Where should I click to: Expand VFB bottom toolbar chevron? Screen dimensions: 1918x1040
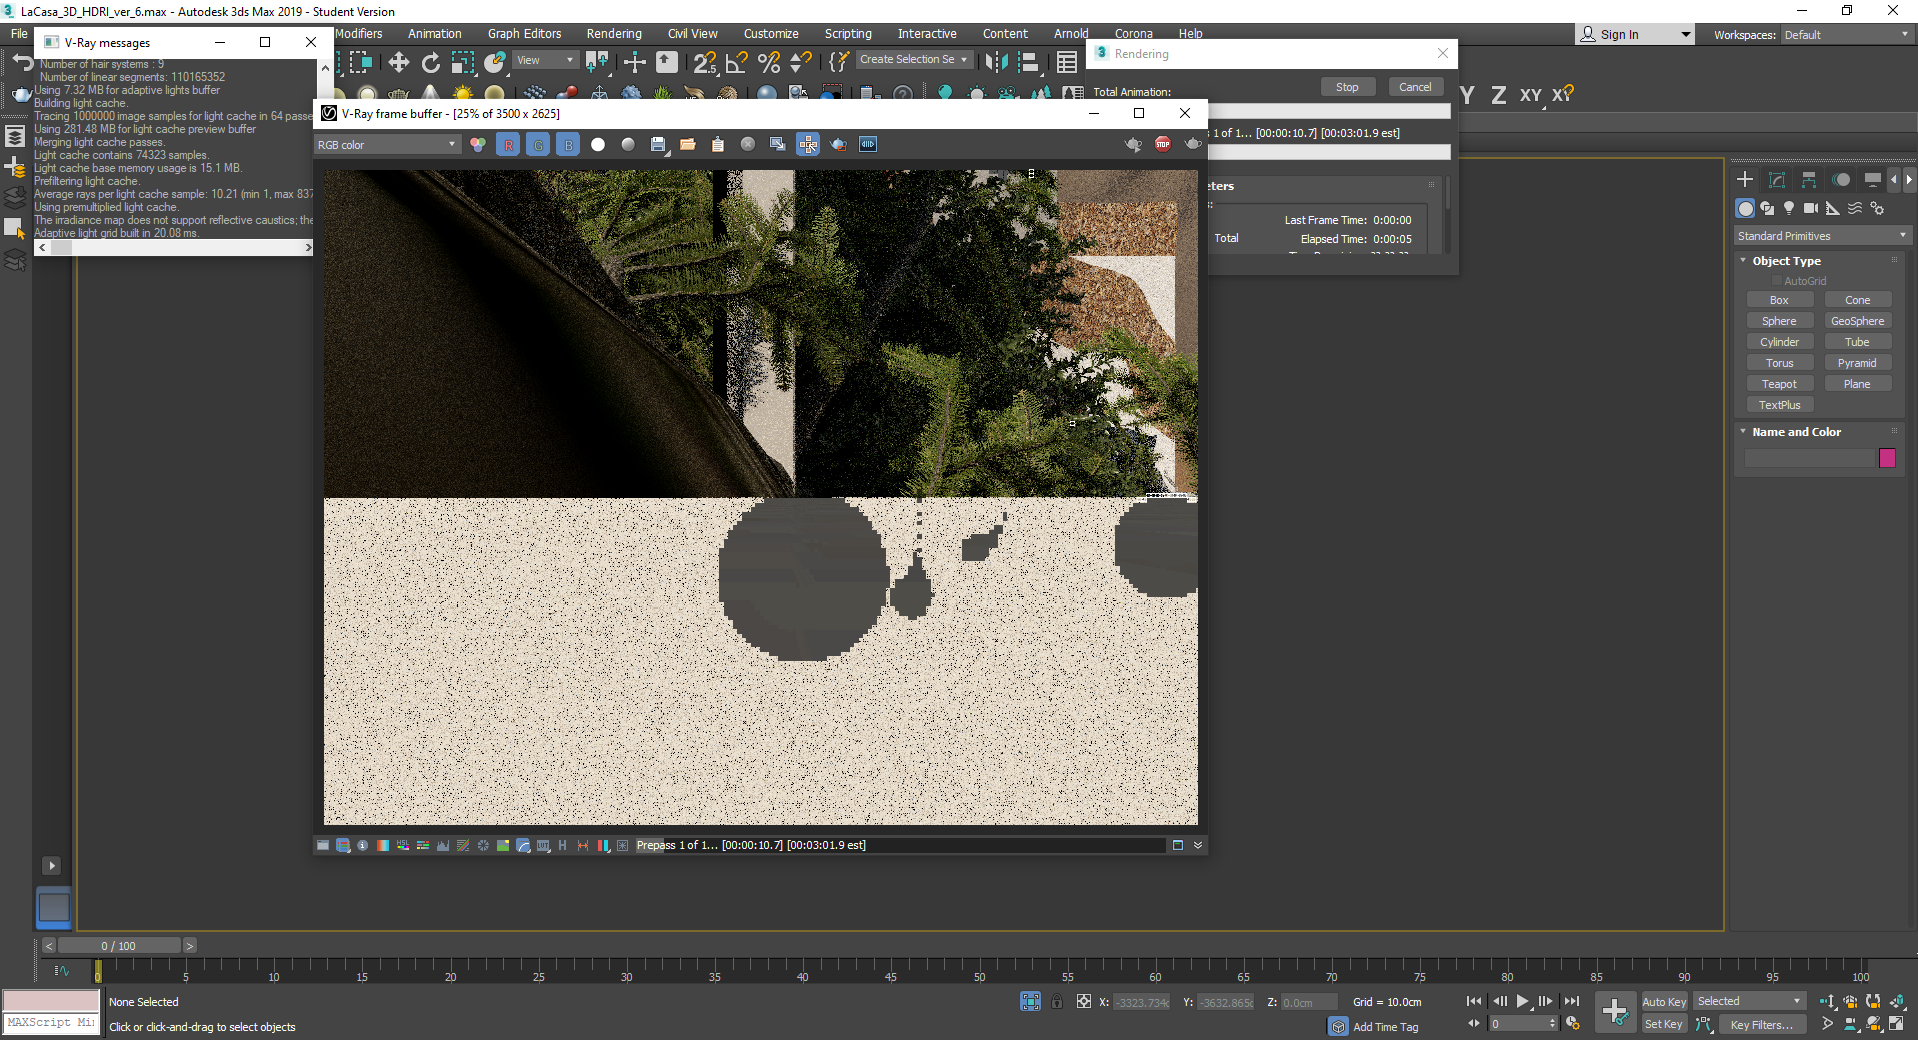[1198, 846]
